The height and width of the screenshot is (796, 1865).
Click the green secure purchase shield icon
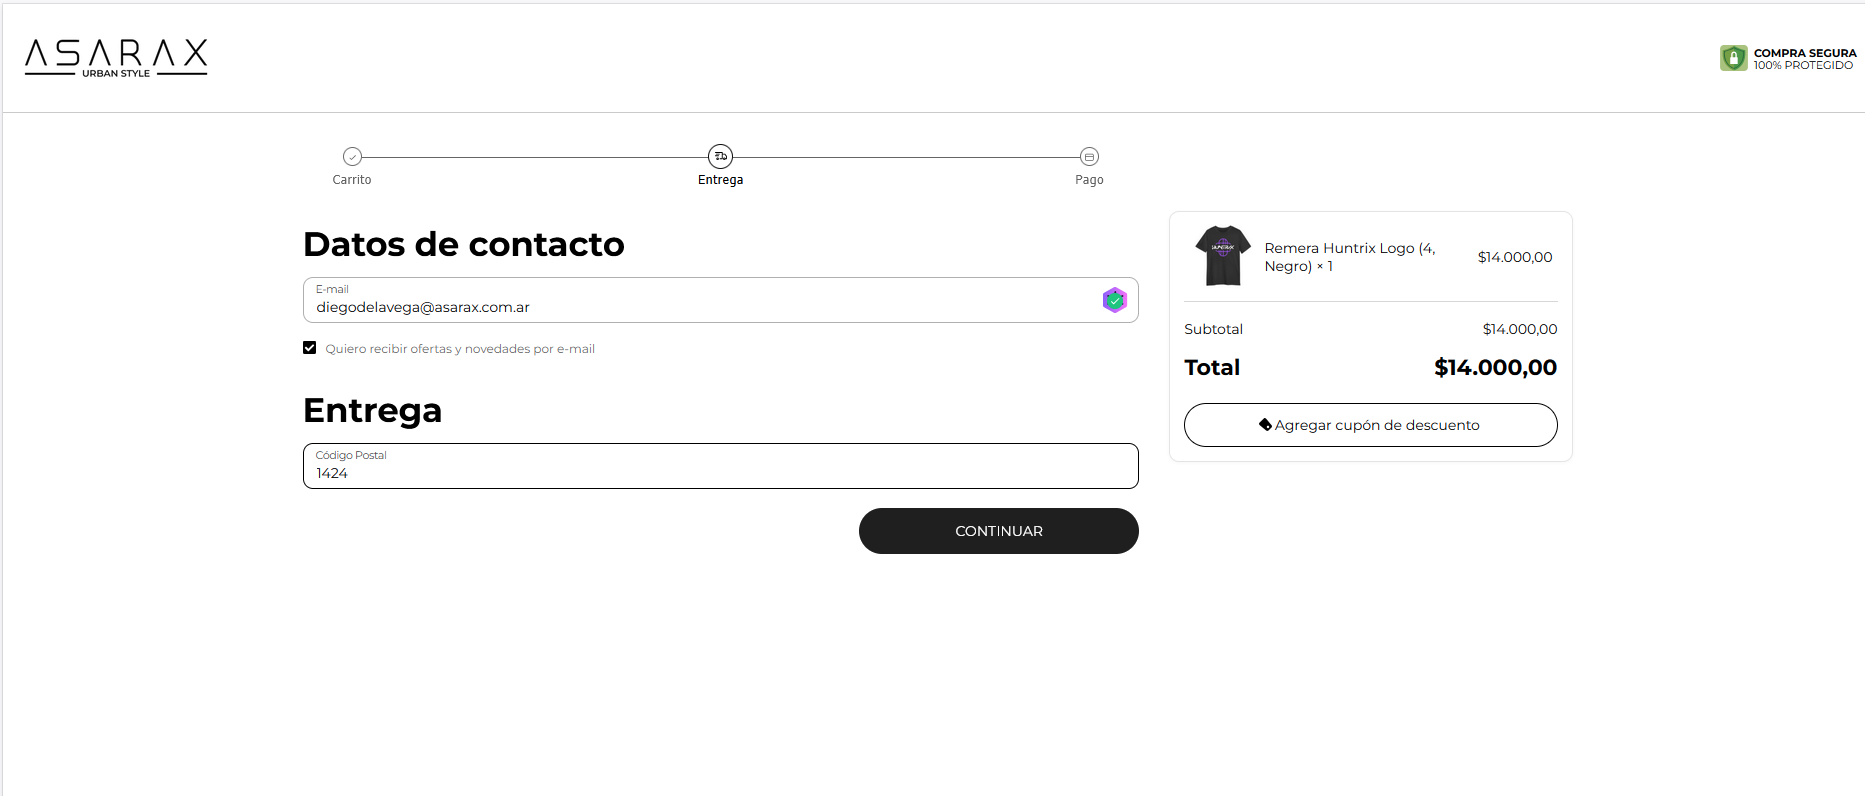[1733, 58]
